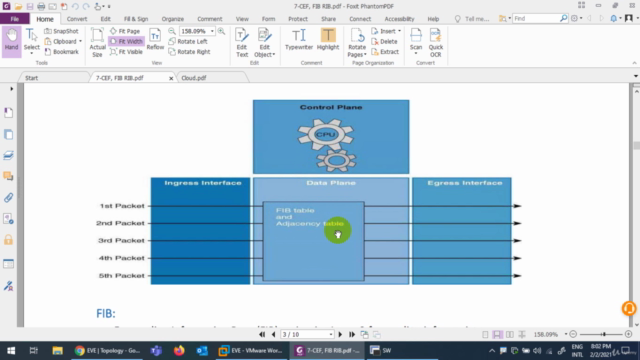Open the page number 3 / 10 dropdown
Screen dimensions: 640x360
coord(331,334)
